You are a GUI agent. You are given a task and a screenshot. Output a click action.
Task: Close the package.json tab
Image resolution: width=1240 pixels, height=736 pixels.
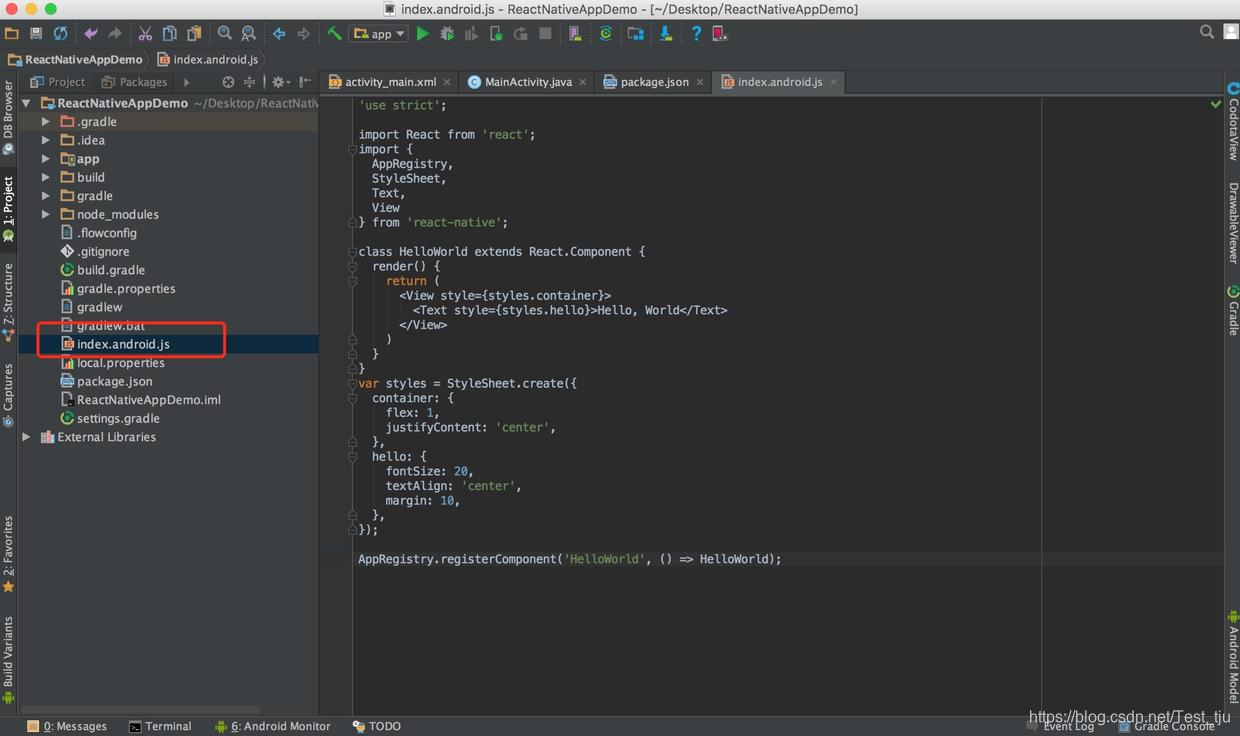coord(700,82)
